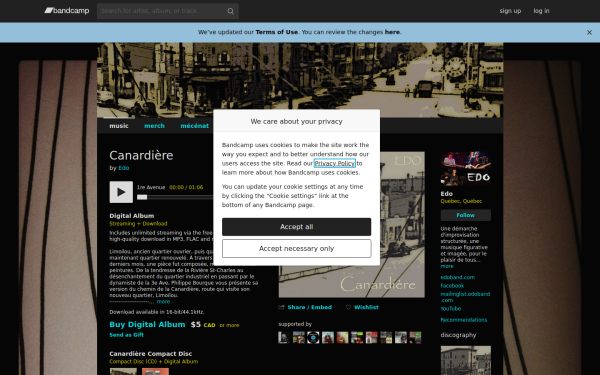The width and height of the screenshot is (600, 375).
Task: Dismiss the Terms of Use banner
Action: 589,33
